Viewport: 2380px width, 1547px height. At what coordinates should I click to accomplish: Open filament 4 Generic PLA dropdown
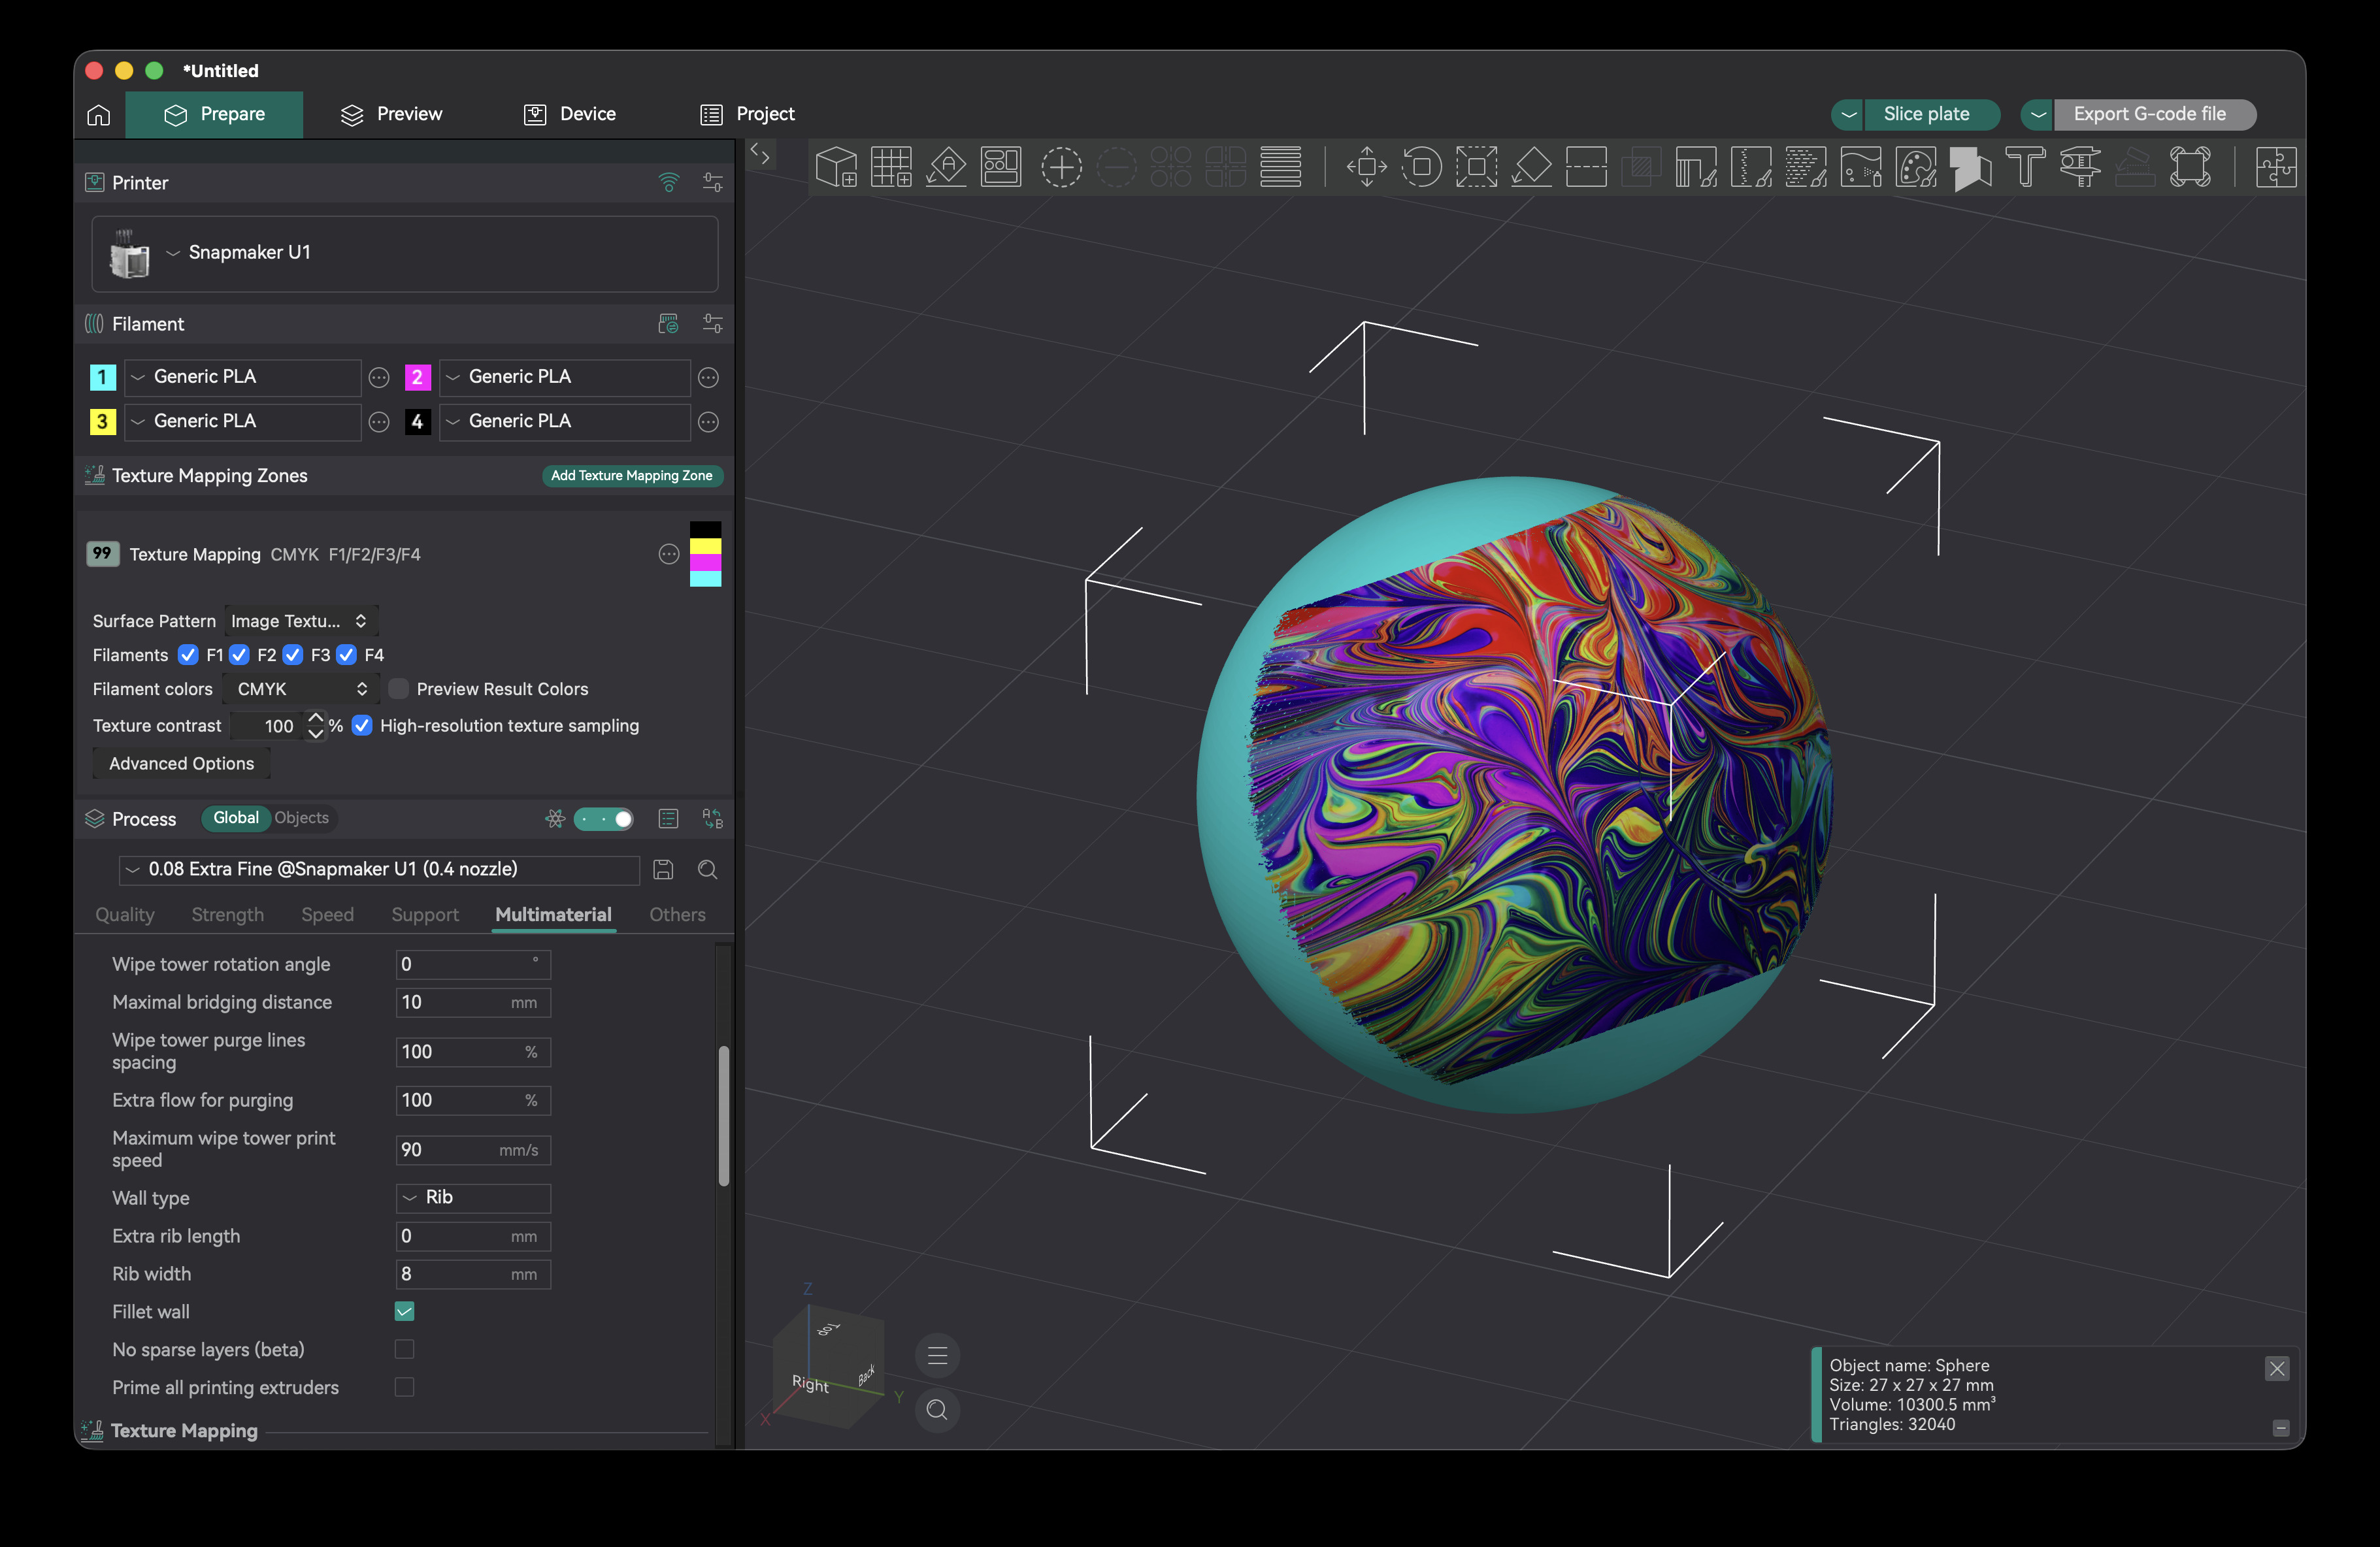[x=565, y=422]
